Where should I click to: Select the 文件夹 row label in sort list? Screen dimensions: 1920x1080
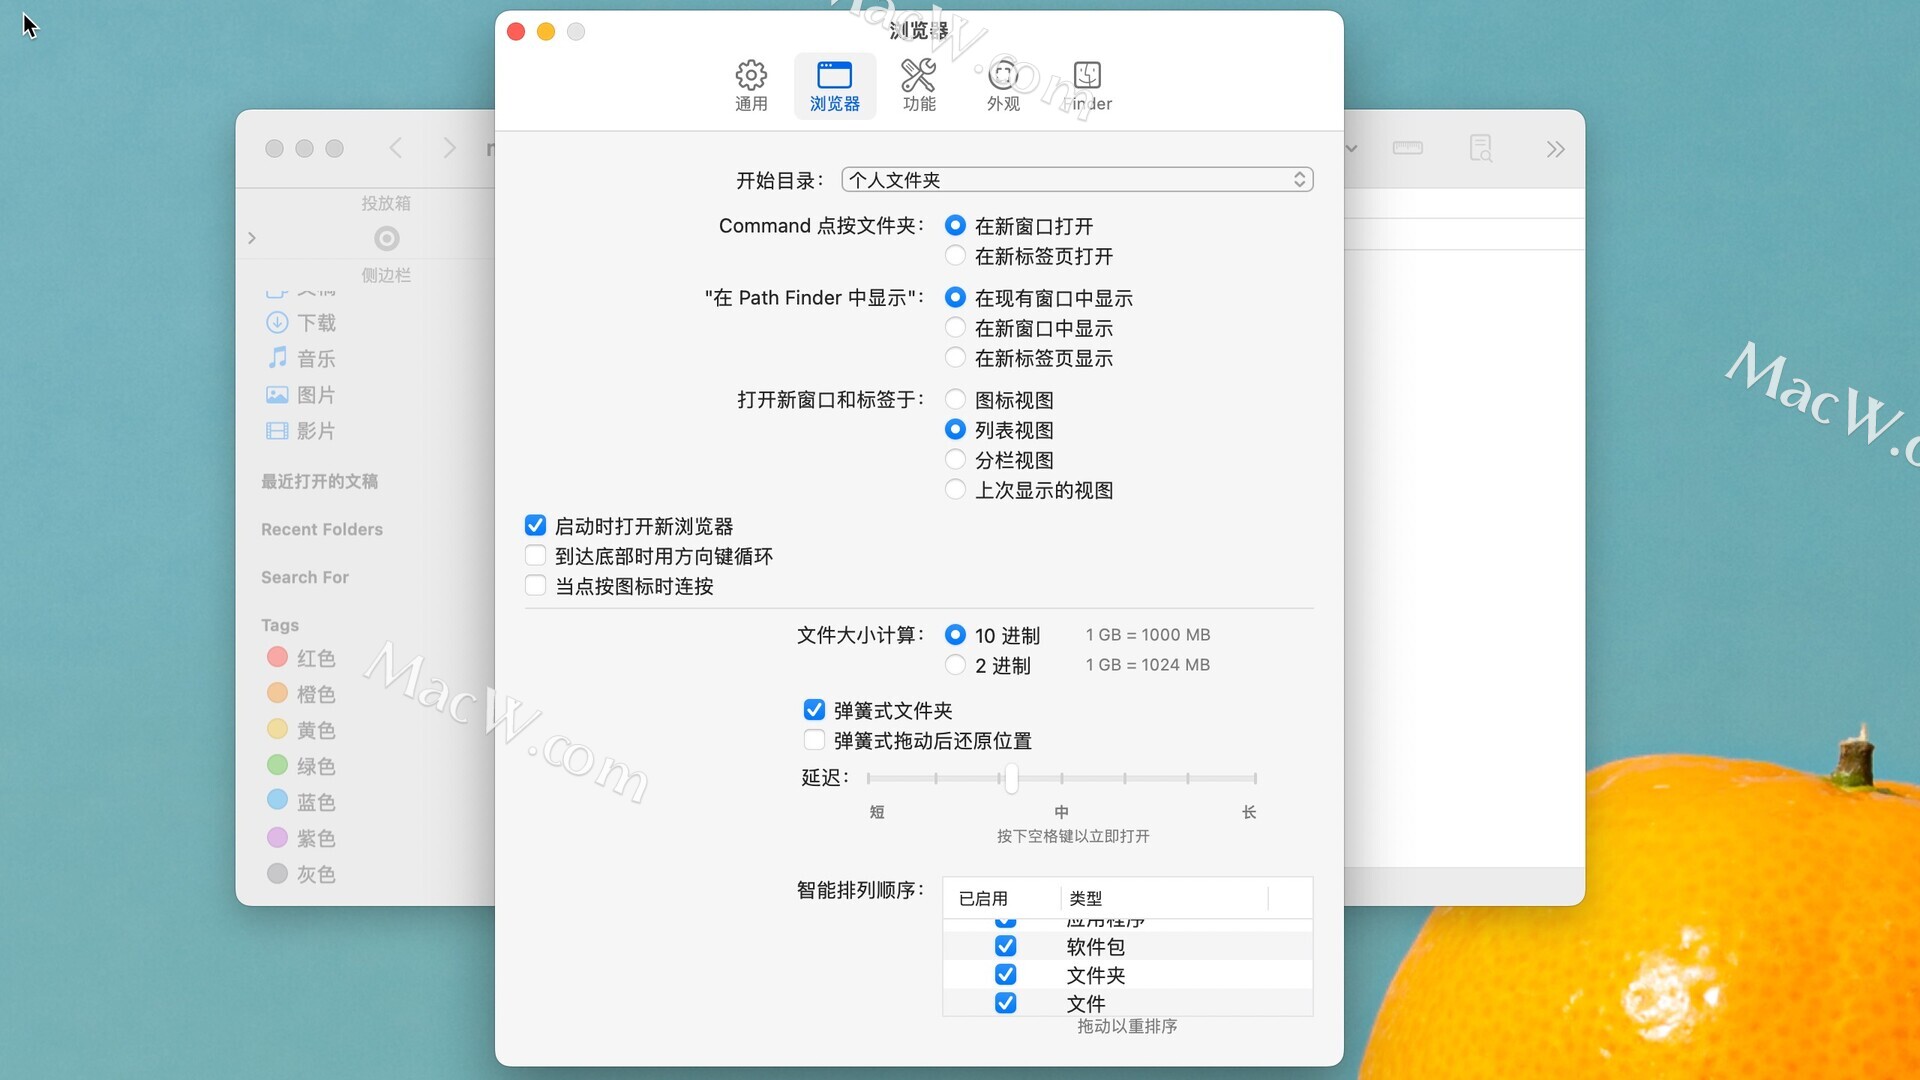point(1095,975)
